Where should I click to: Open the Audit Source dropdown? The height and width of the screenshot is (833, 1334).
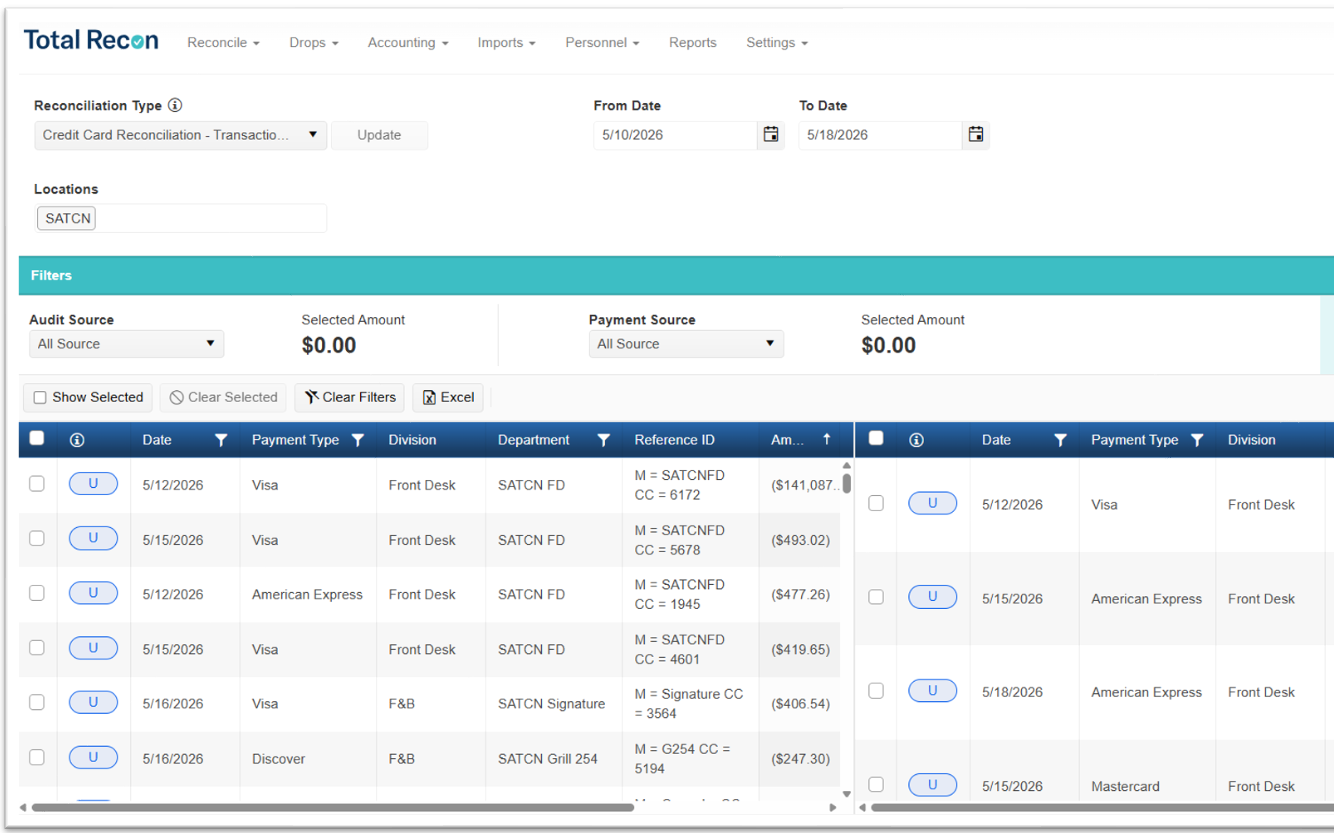click(126, 344)
